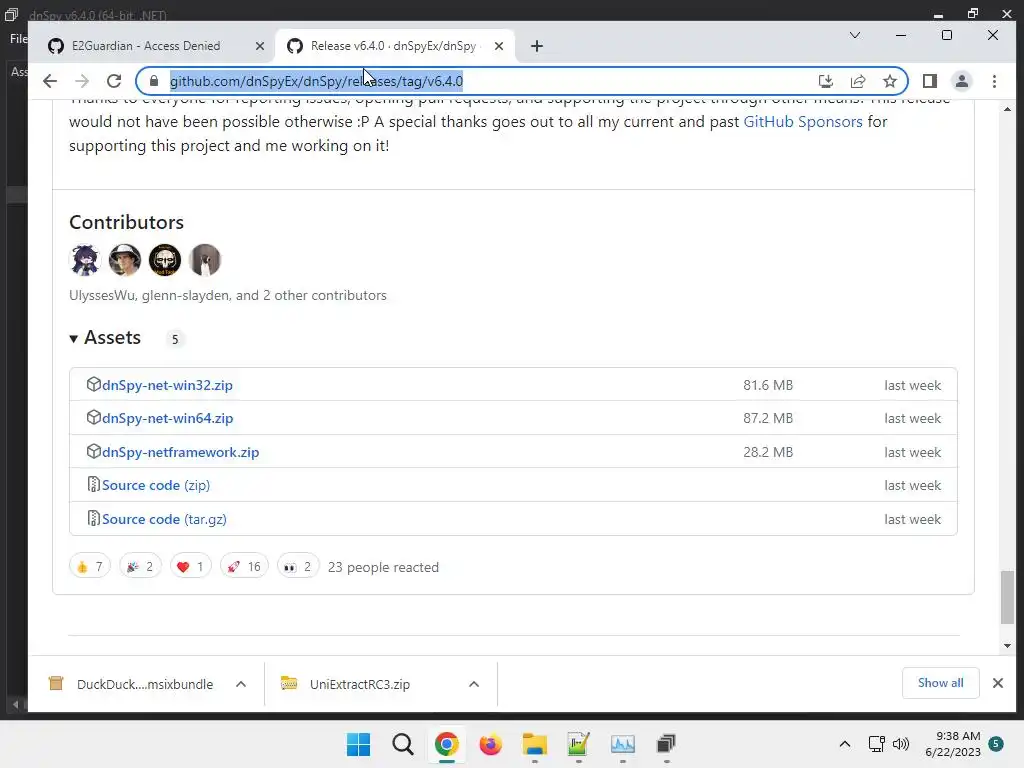Open Windows taskbar search

coord(402,744)
